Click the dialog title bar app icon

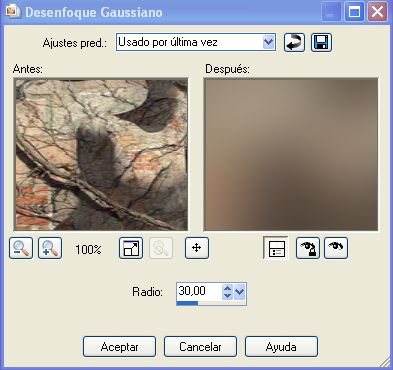(13, 11)
